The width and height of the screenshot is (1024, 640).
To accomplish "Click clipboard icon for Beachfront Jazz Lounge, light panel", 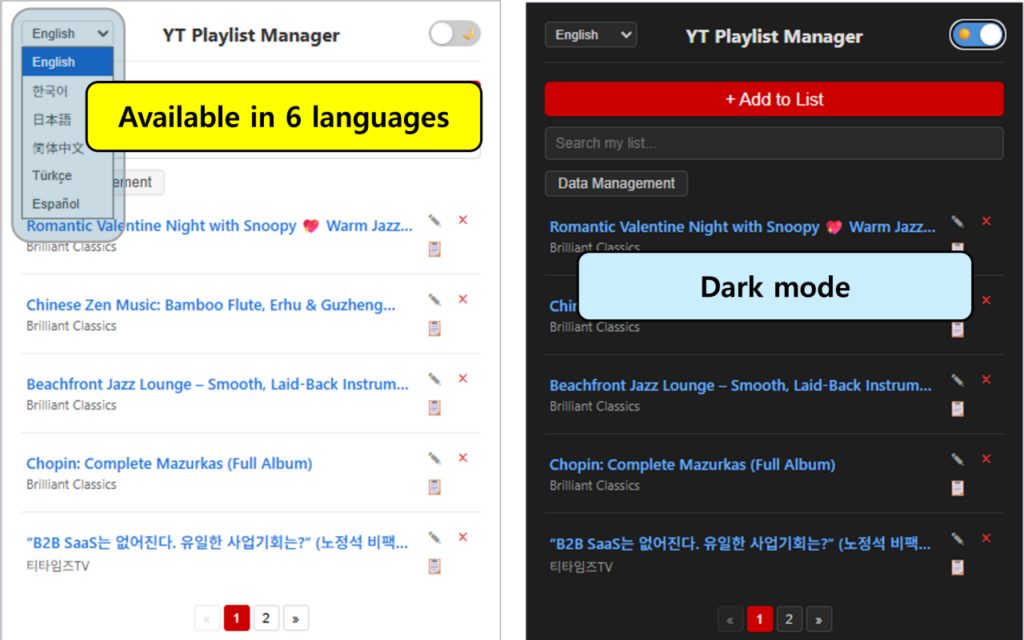I will tap(434, 407).
